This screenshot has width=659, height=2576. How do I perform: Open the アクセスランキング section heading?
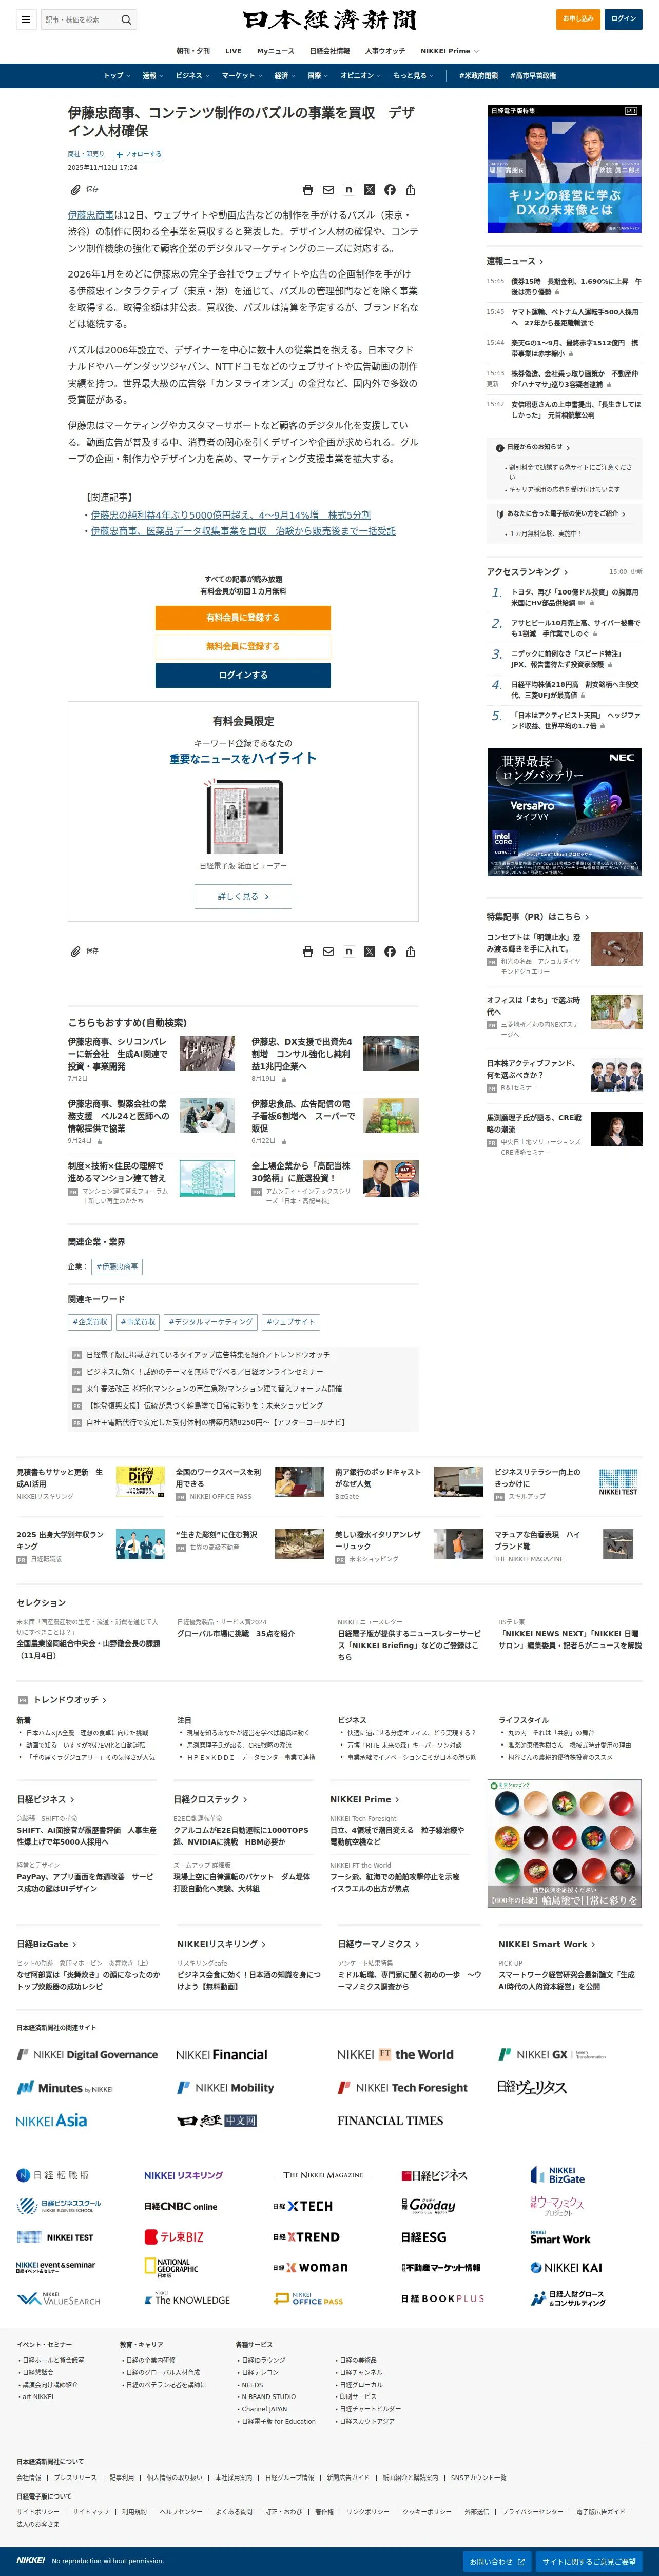(527, 572)
